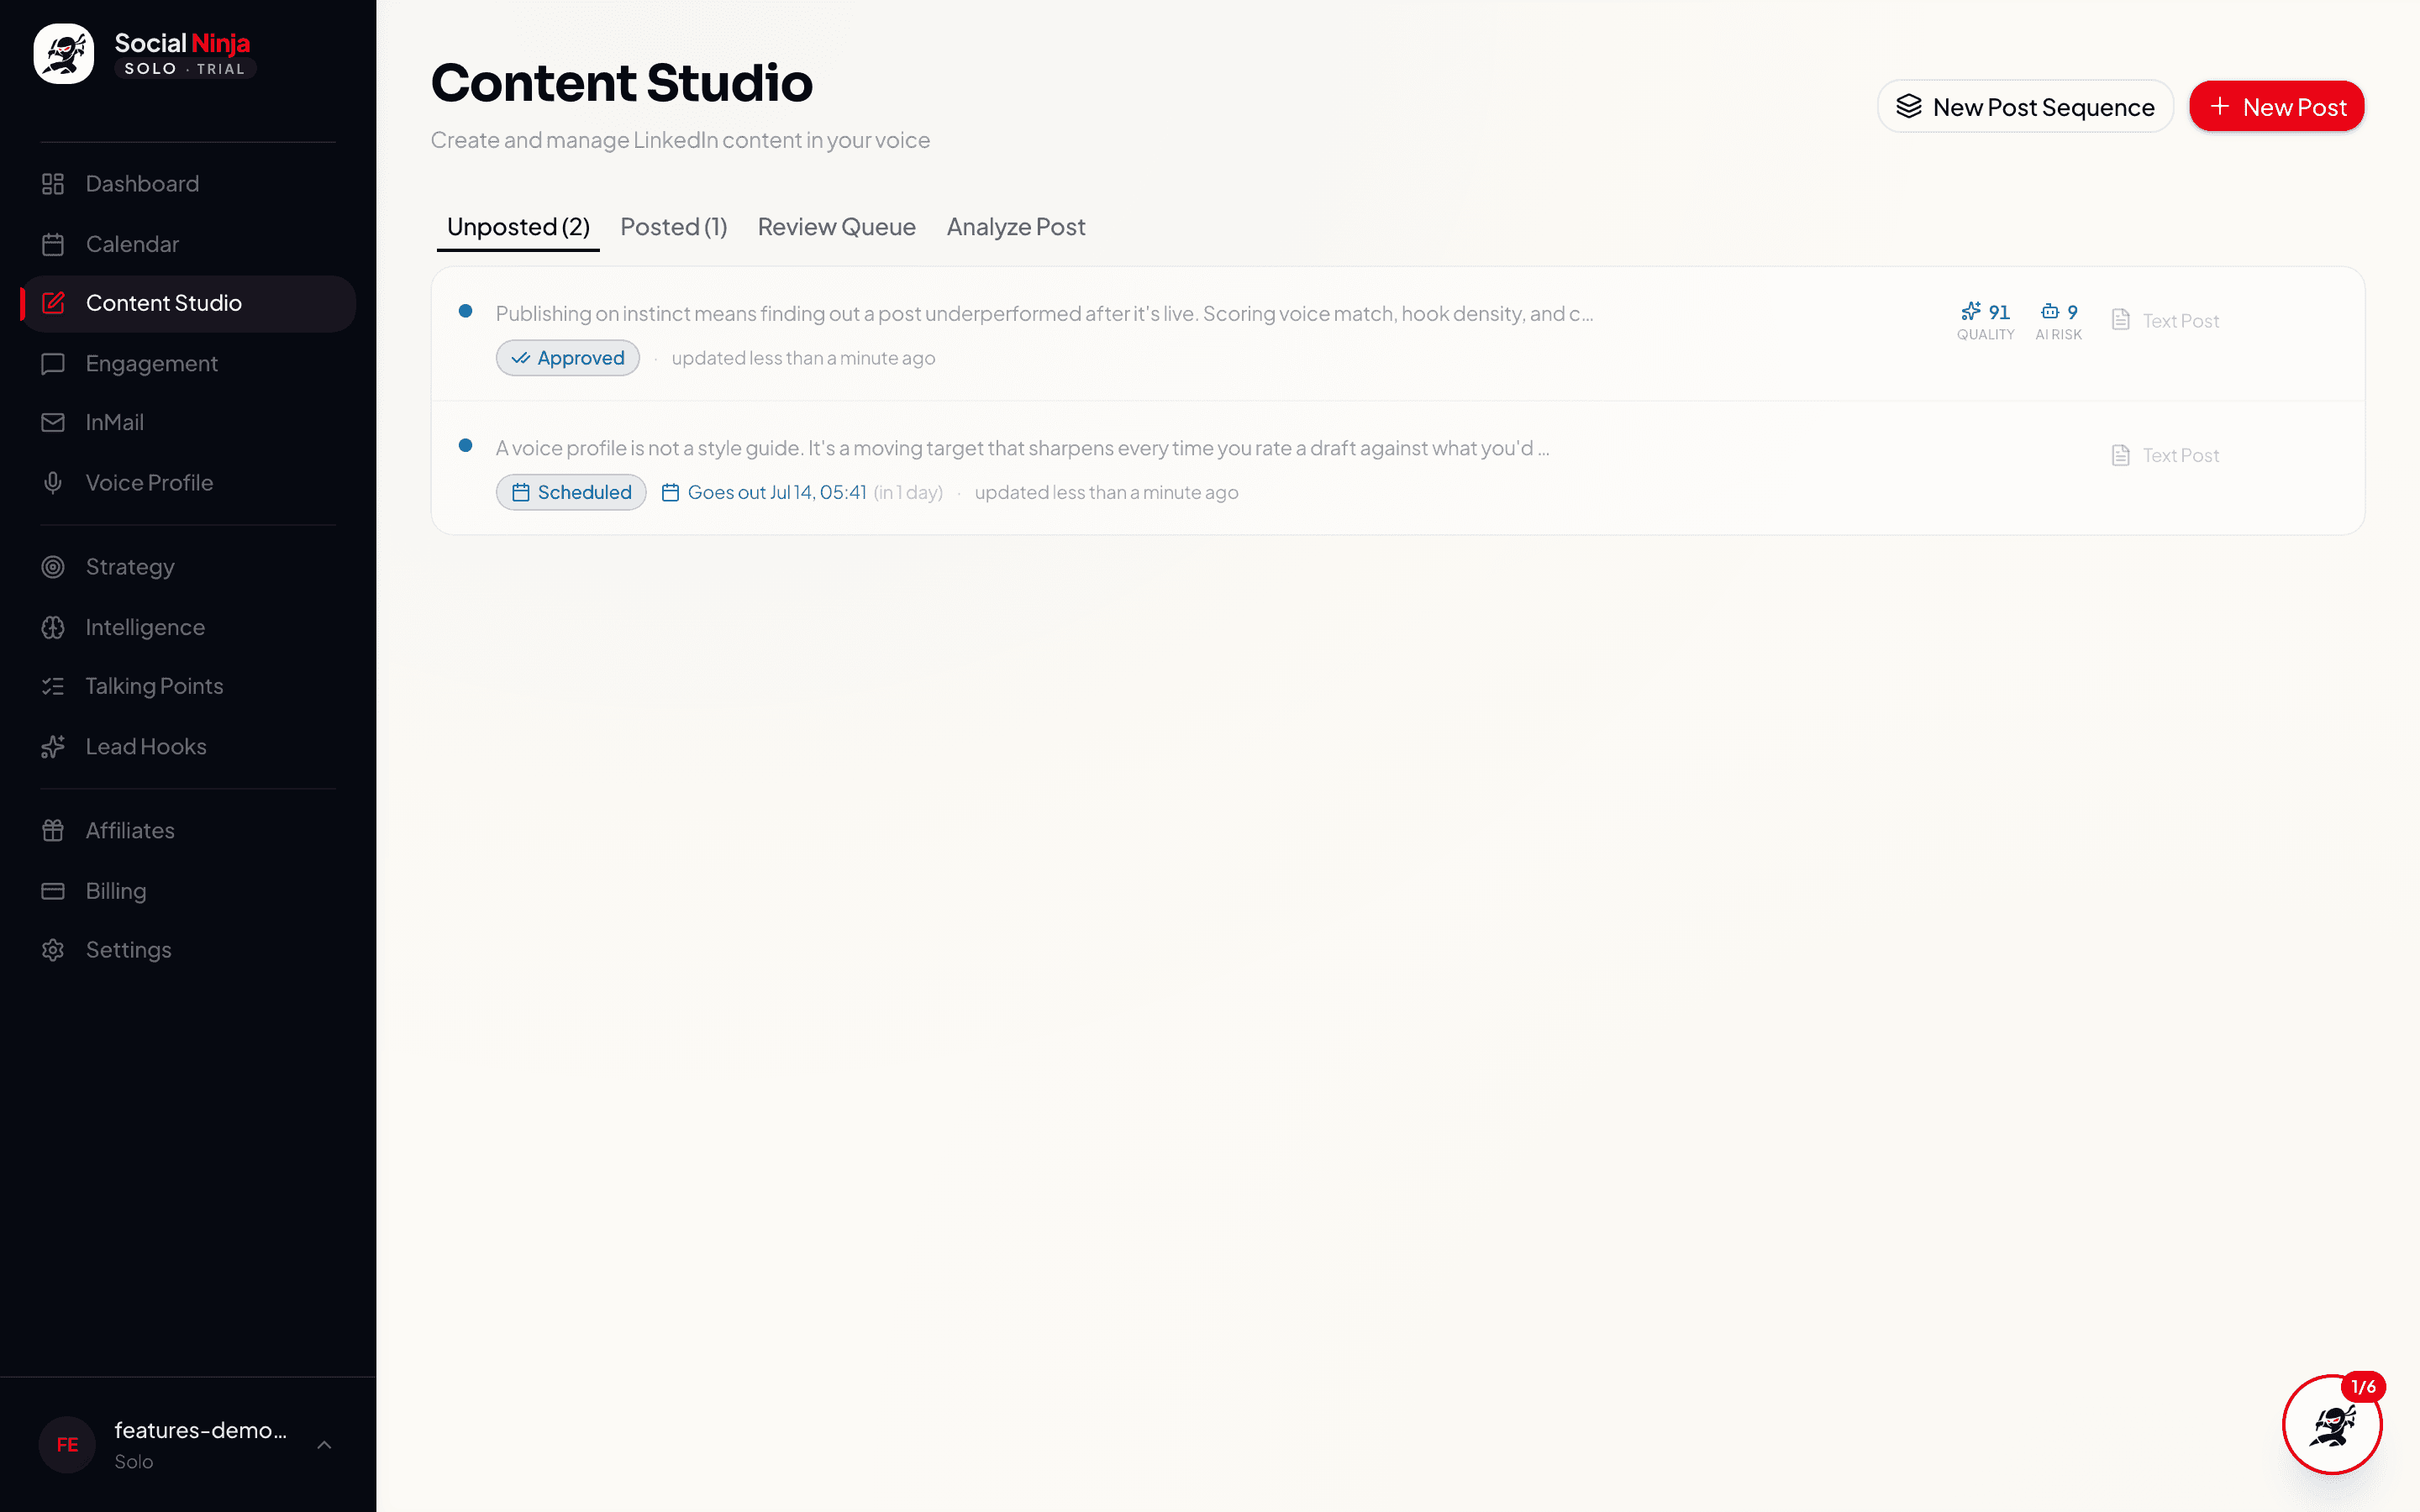This screenshot has width=2420, height=1512.
Task: Open the Review Queue tab
Action: (836, 227)
